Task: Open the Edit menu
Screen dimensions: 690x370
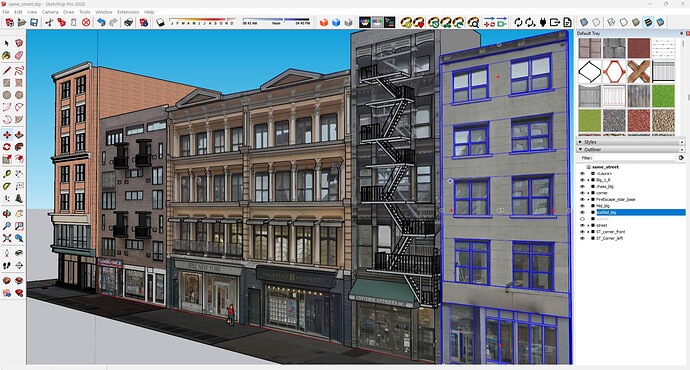Action: (18, 12)
